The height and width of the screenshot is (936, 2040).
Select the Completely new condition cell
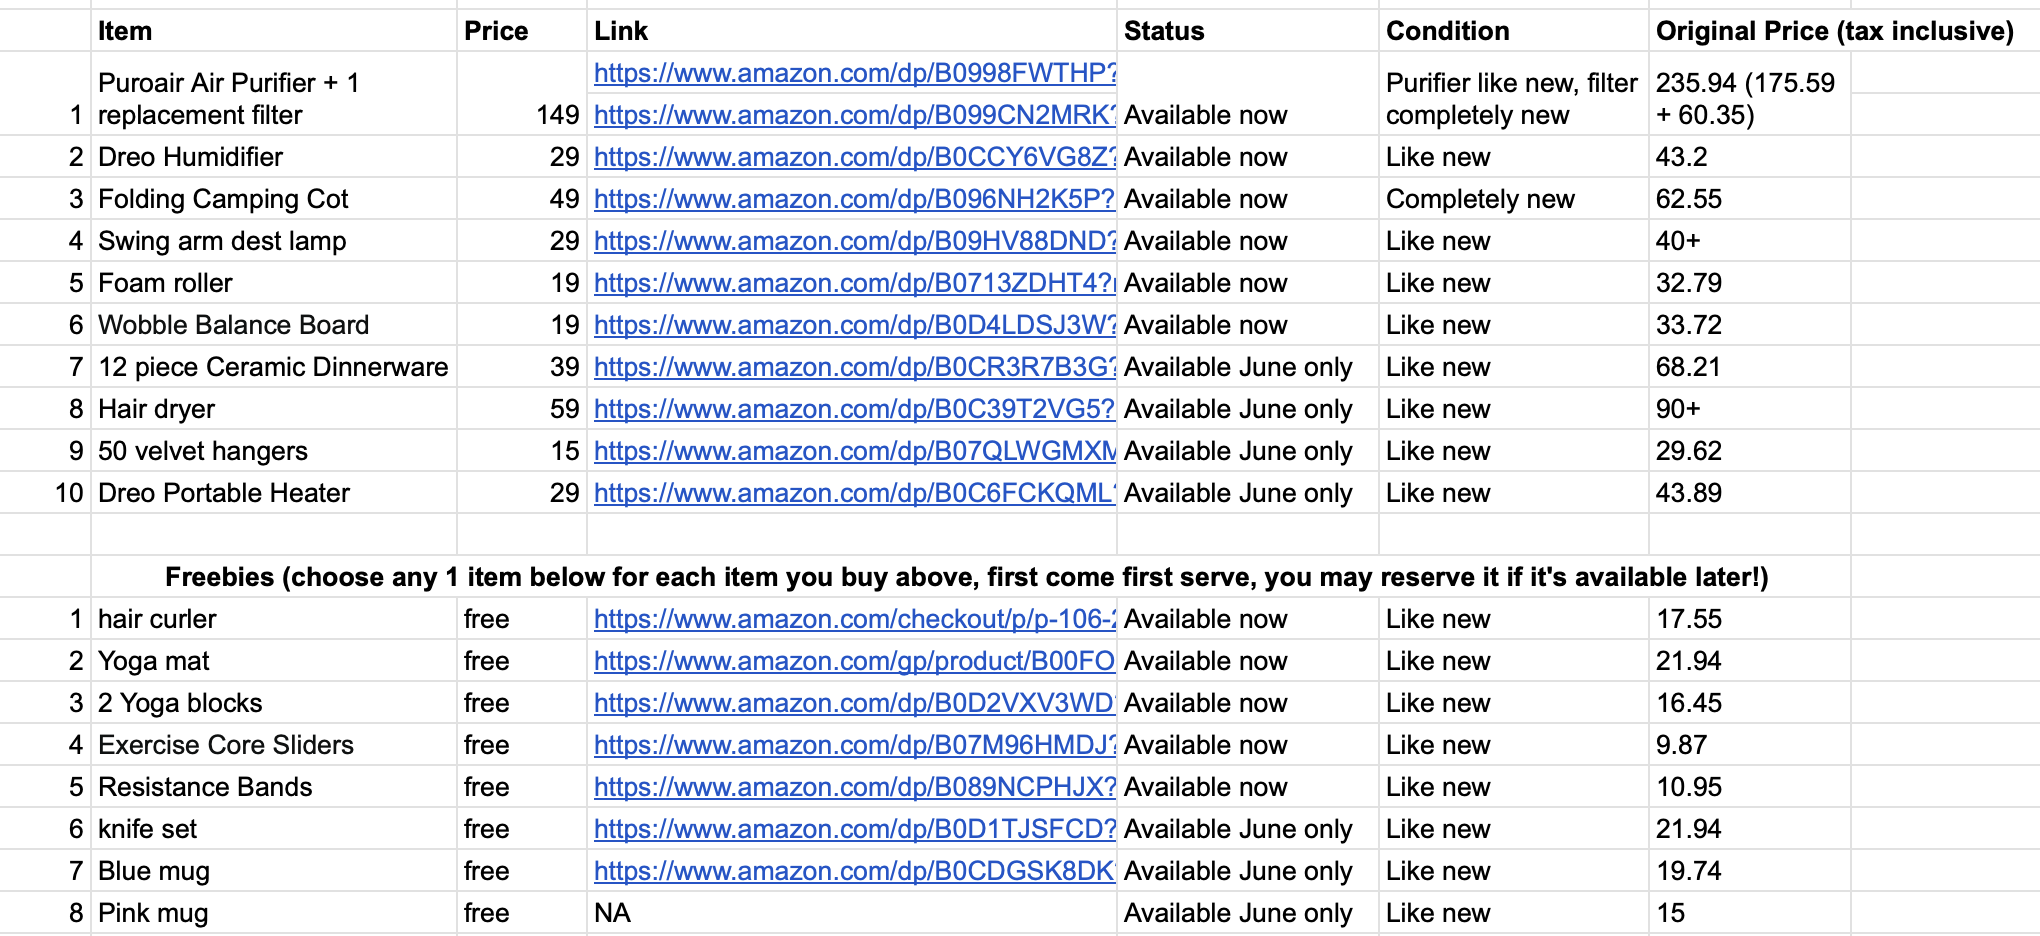coord(1512,199)
